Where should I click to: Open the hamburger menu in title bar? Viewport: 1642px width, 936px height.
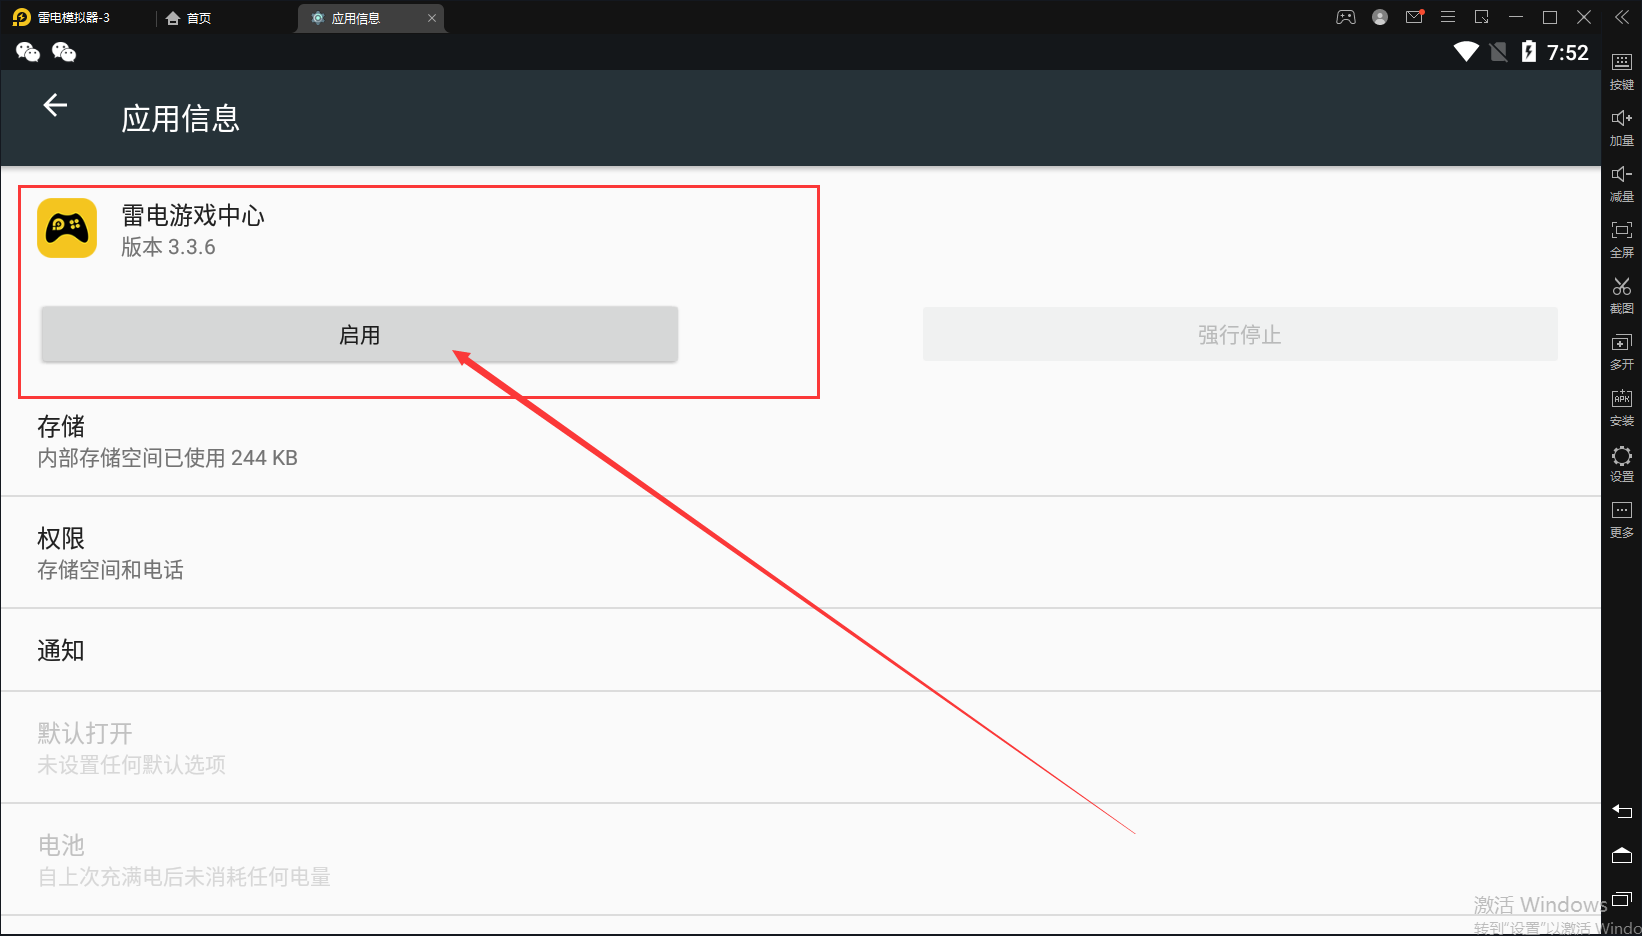point(1447,17)
